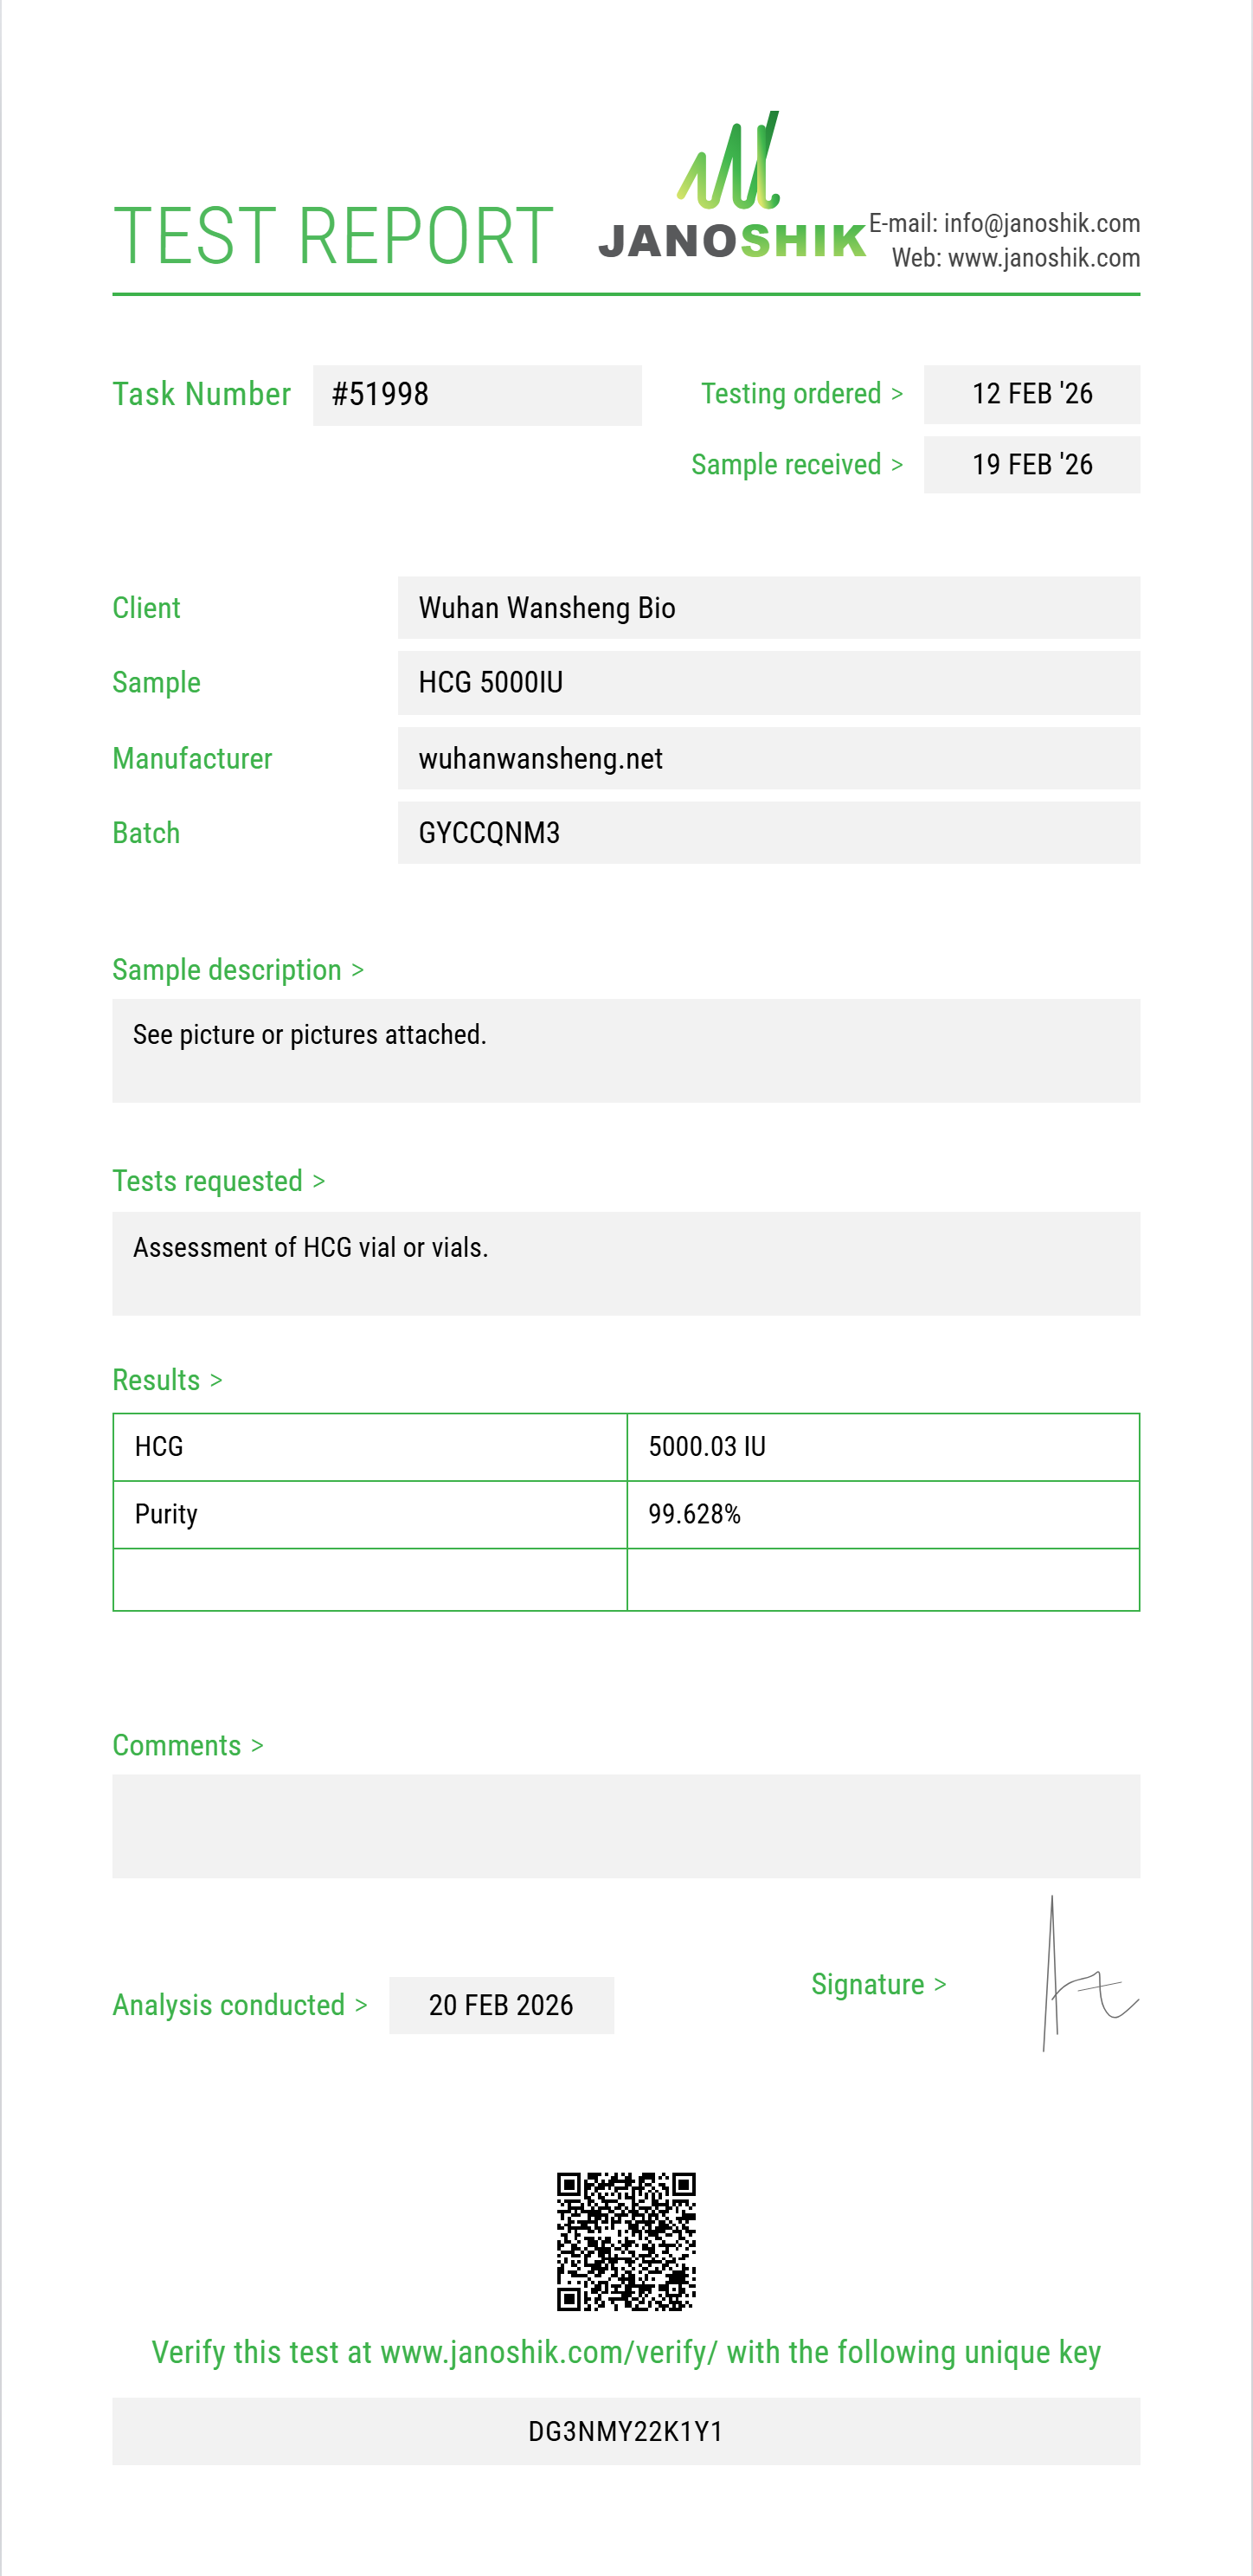Open the www.janoshik.com web link
The height and width of the screenshot is (2576, 1253).
(x=1043, y=258)
